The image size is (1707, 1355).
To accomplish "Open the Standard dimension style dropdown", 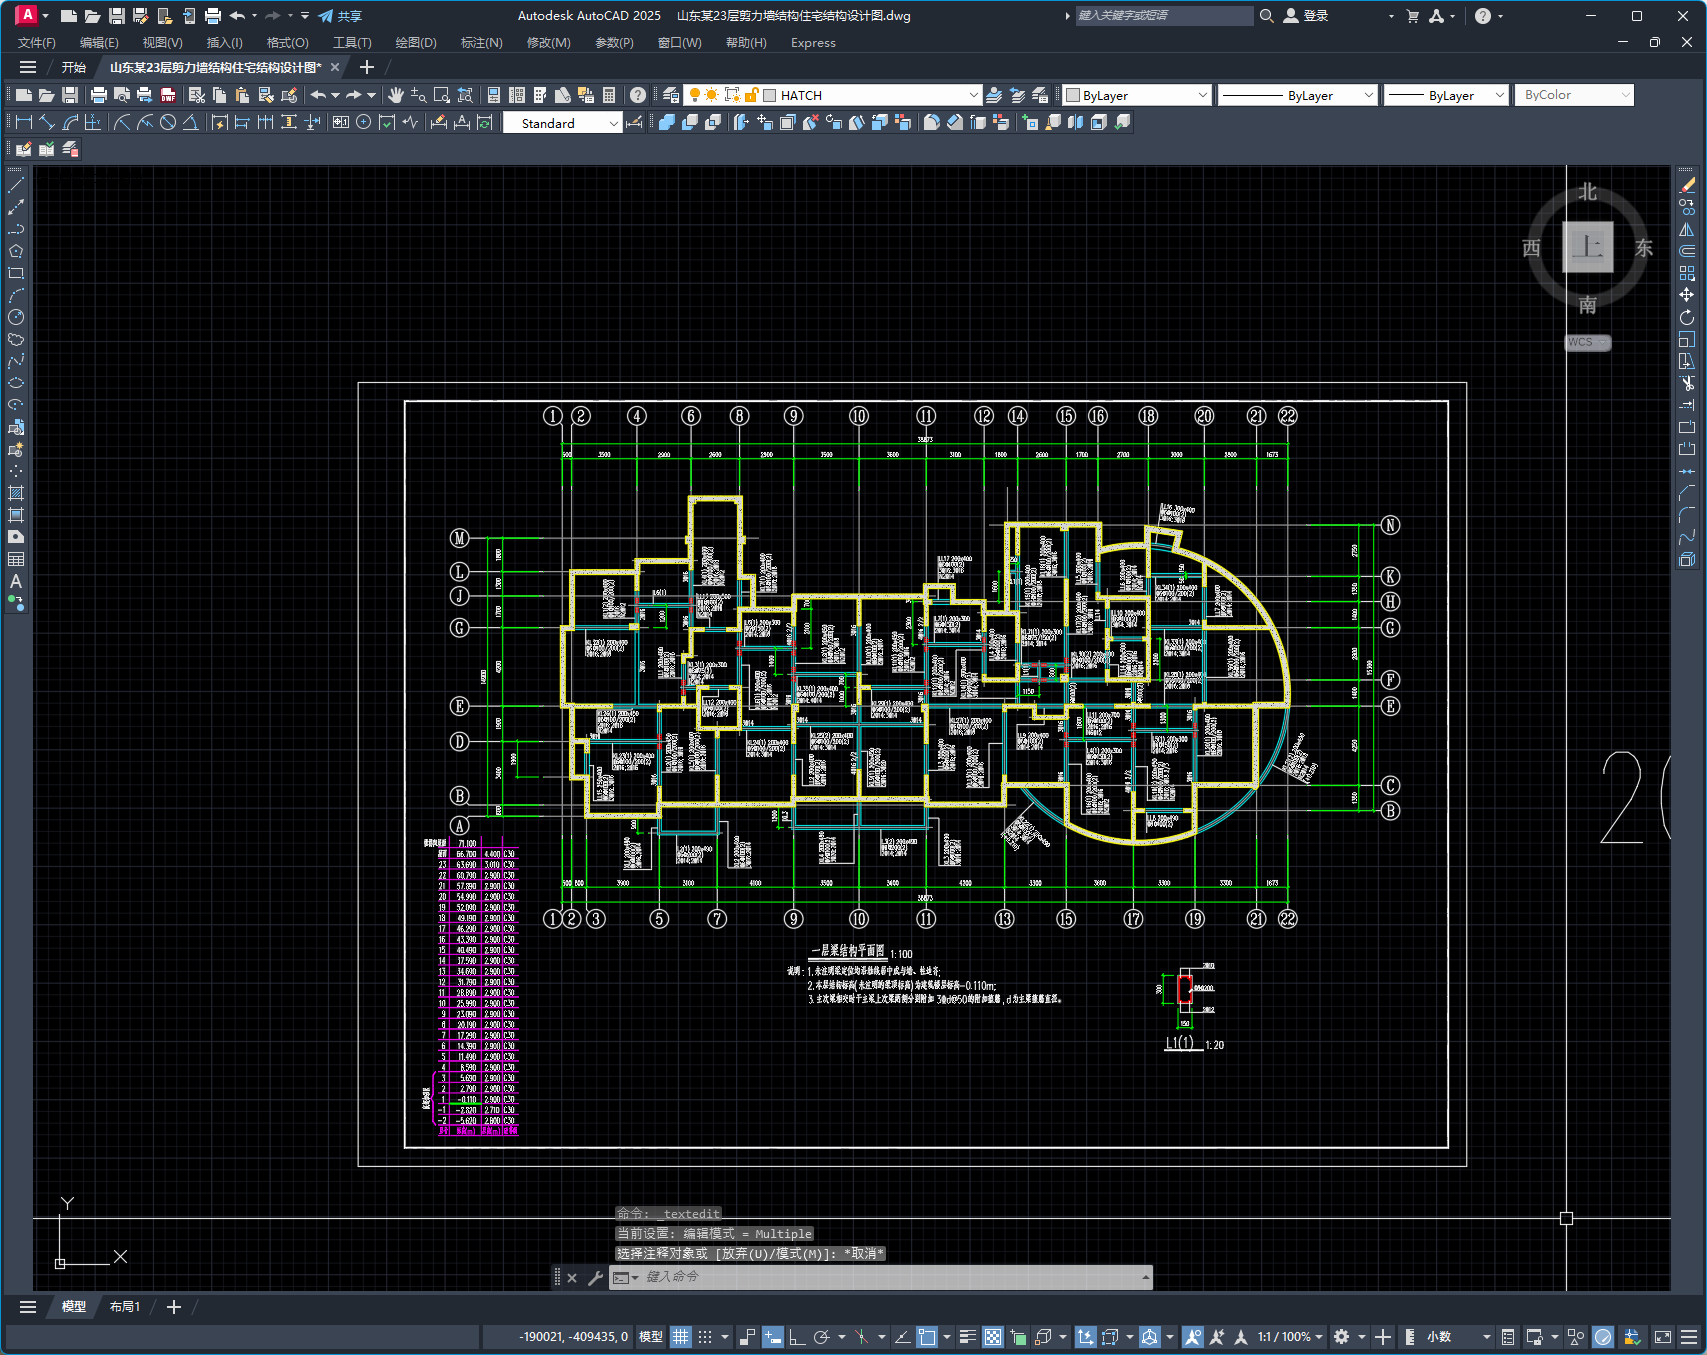I will point(613,123).
